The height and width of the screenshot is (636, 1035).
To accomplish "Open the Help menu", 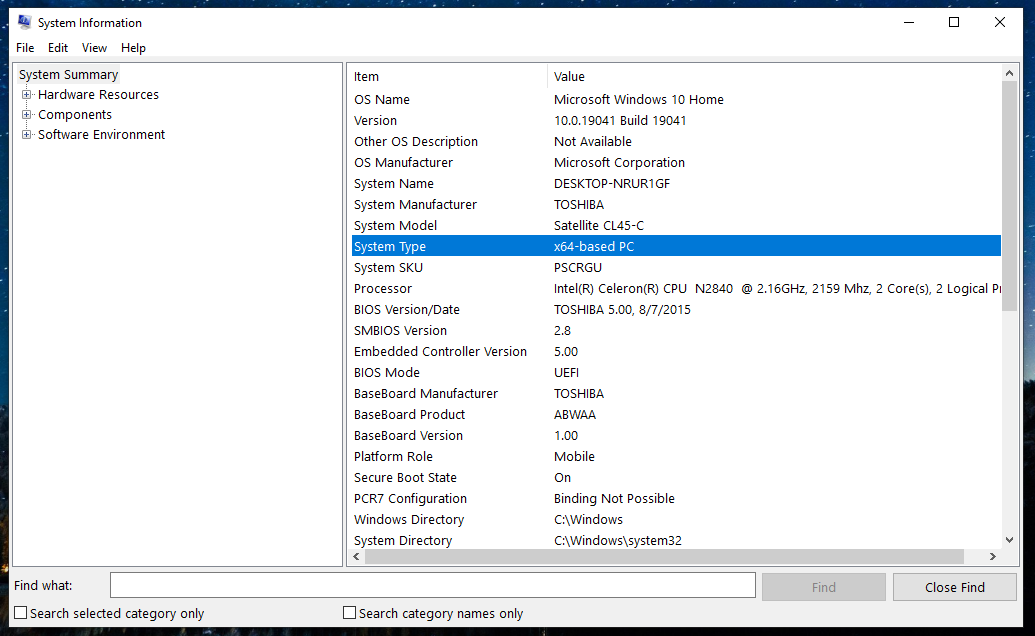I will coord(133,48).
